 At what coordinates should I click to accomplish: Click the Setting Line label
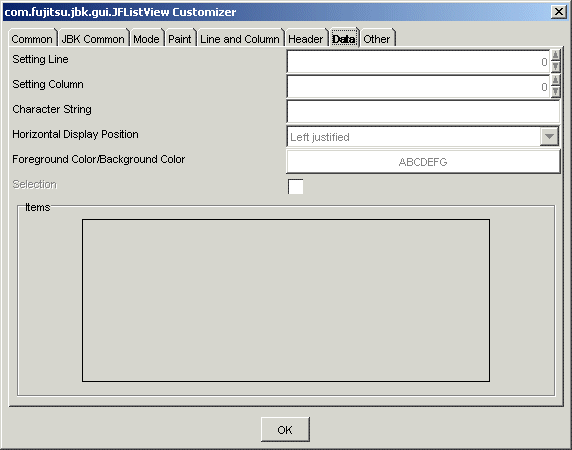click(x=40, y=59)
